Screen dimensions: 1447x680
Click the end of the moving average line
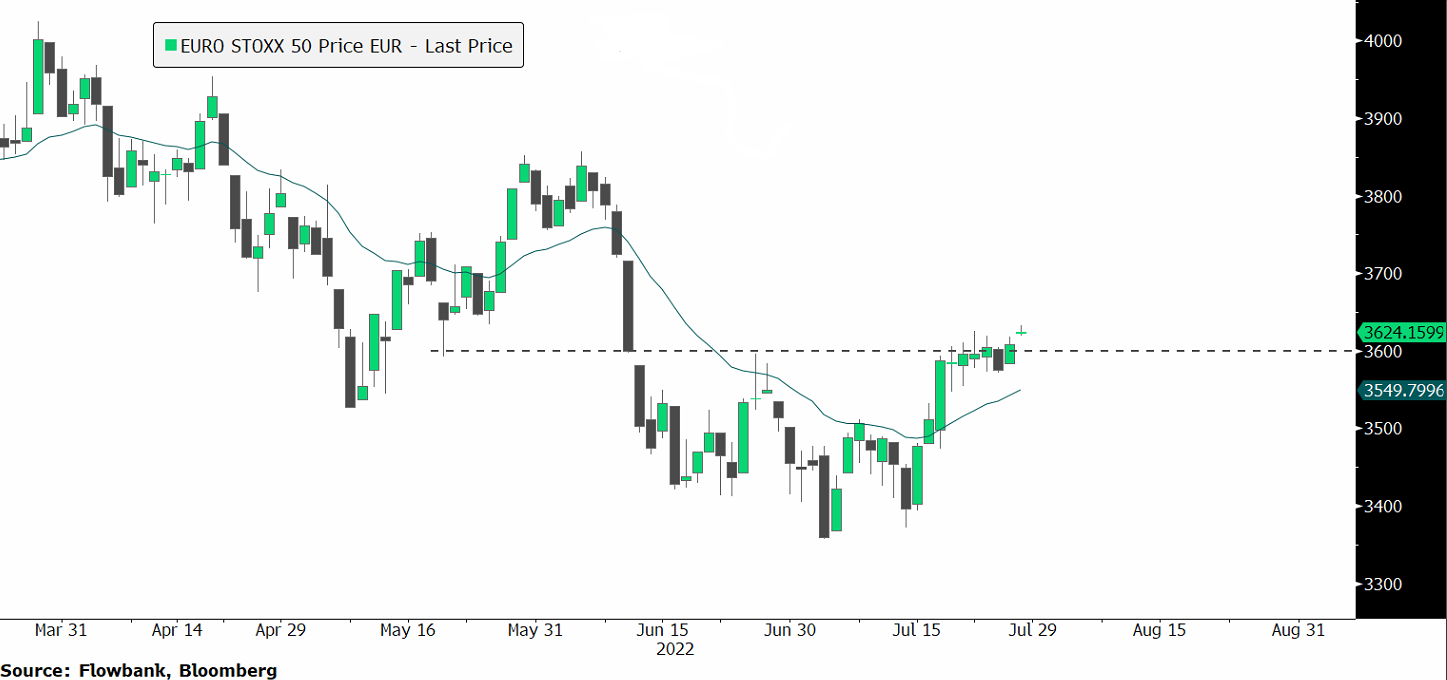pyautogui.click(x=1019, y=390)
